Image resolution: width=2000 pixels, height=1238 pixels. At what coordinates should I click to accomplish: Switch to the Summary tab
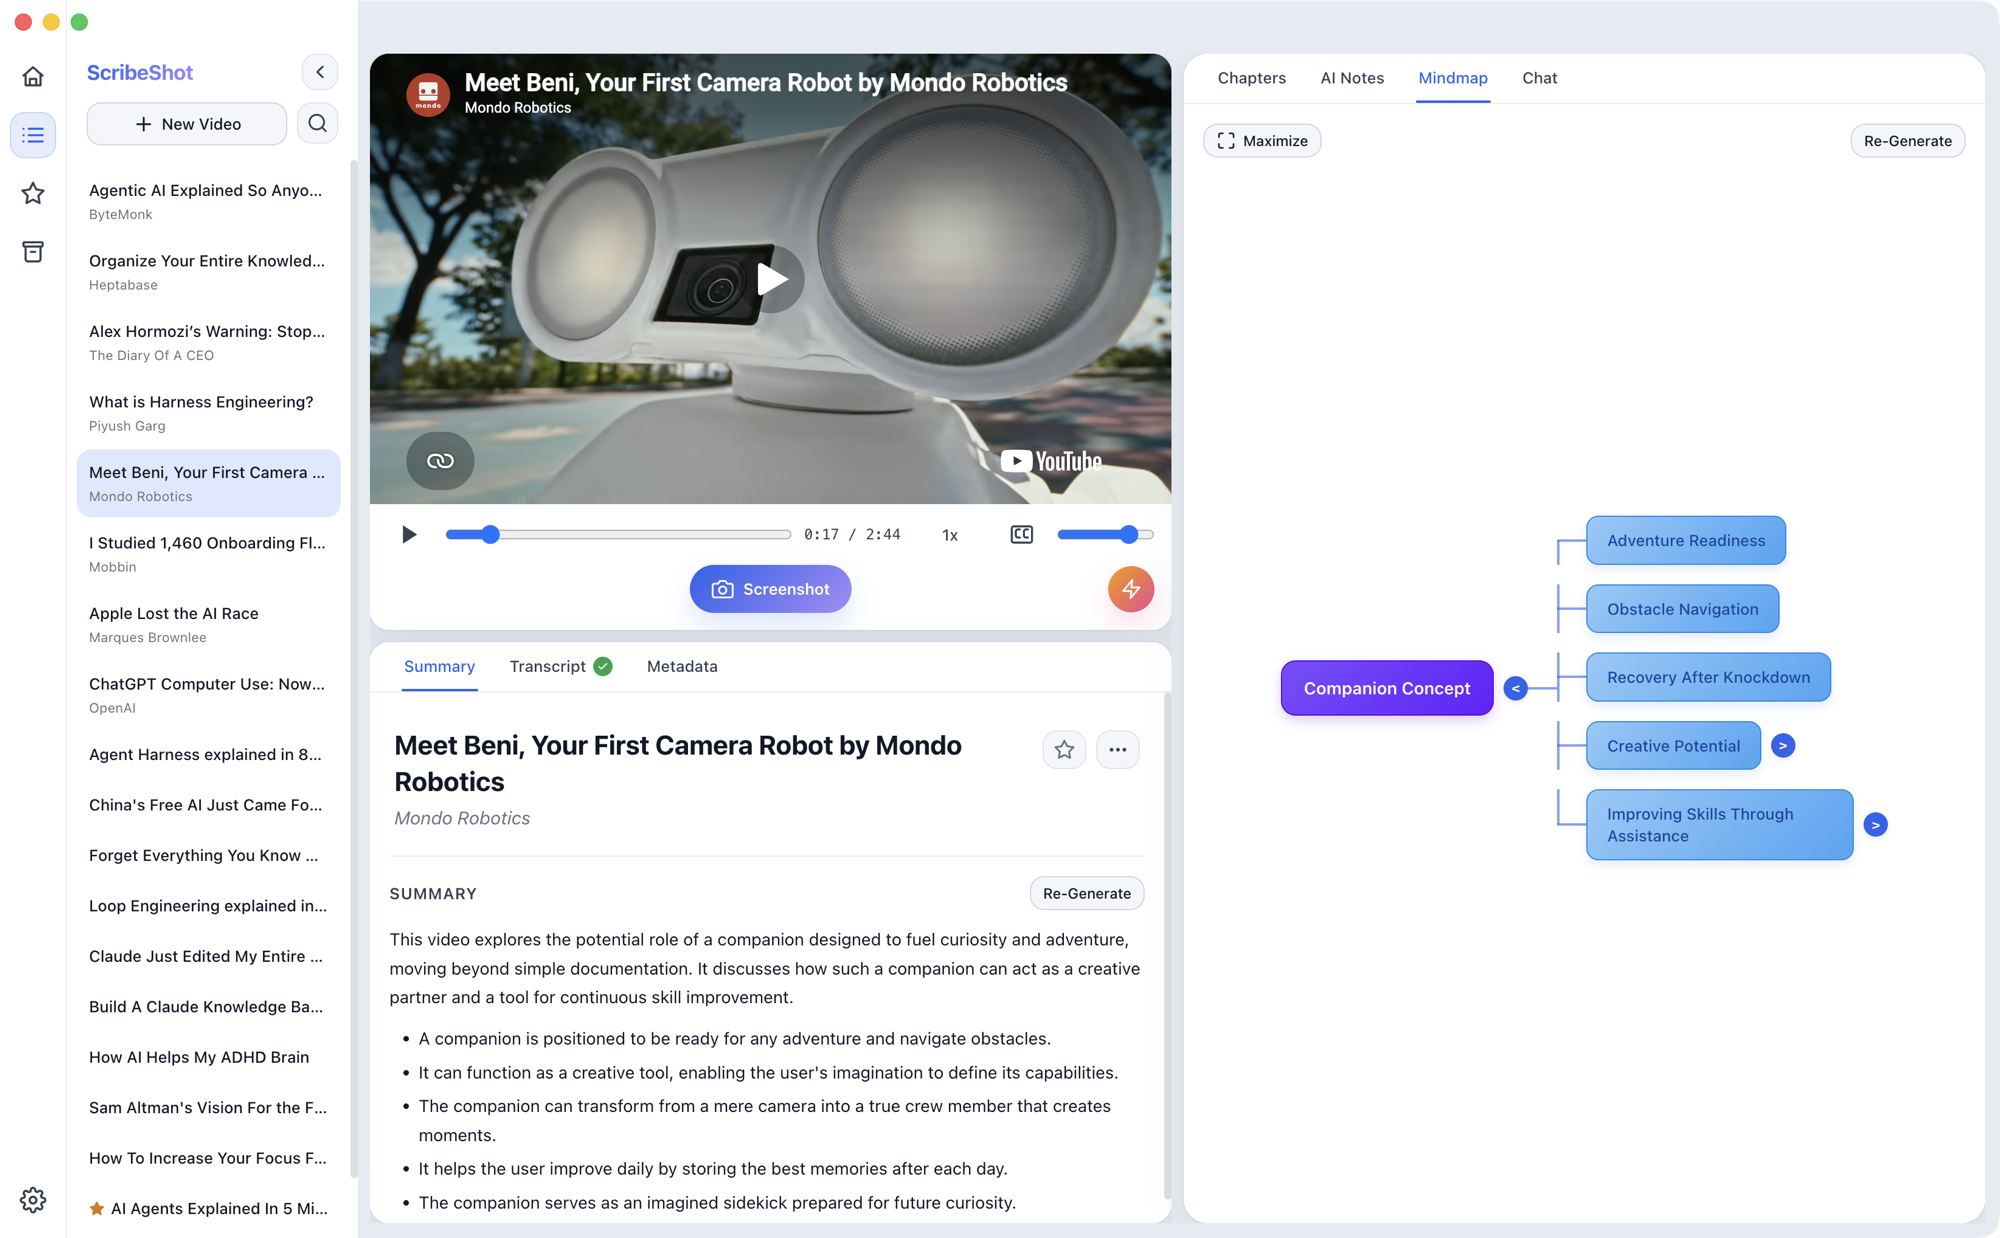pyautogui.click(x=439, y=666)
